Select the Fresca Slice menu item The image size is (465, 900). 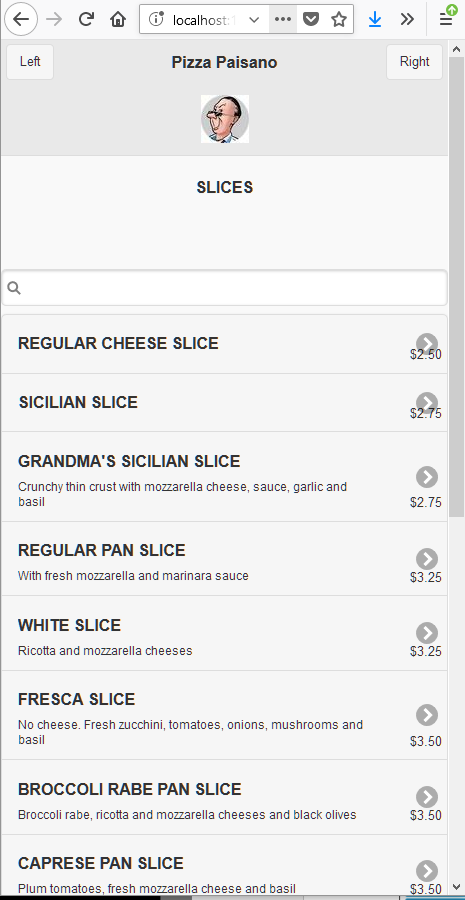[x=224, y=715]
